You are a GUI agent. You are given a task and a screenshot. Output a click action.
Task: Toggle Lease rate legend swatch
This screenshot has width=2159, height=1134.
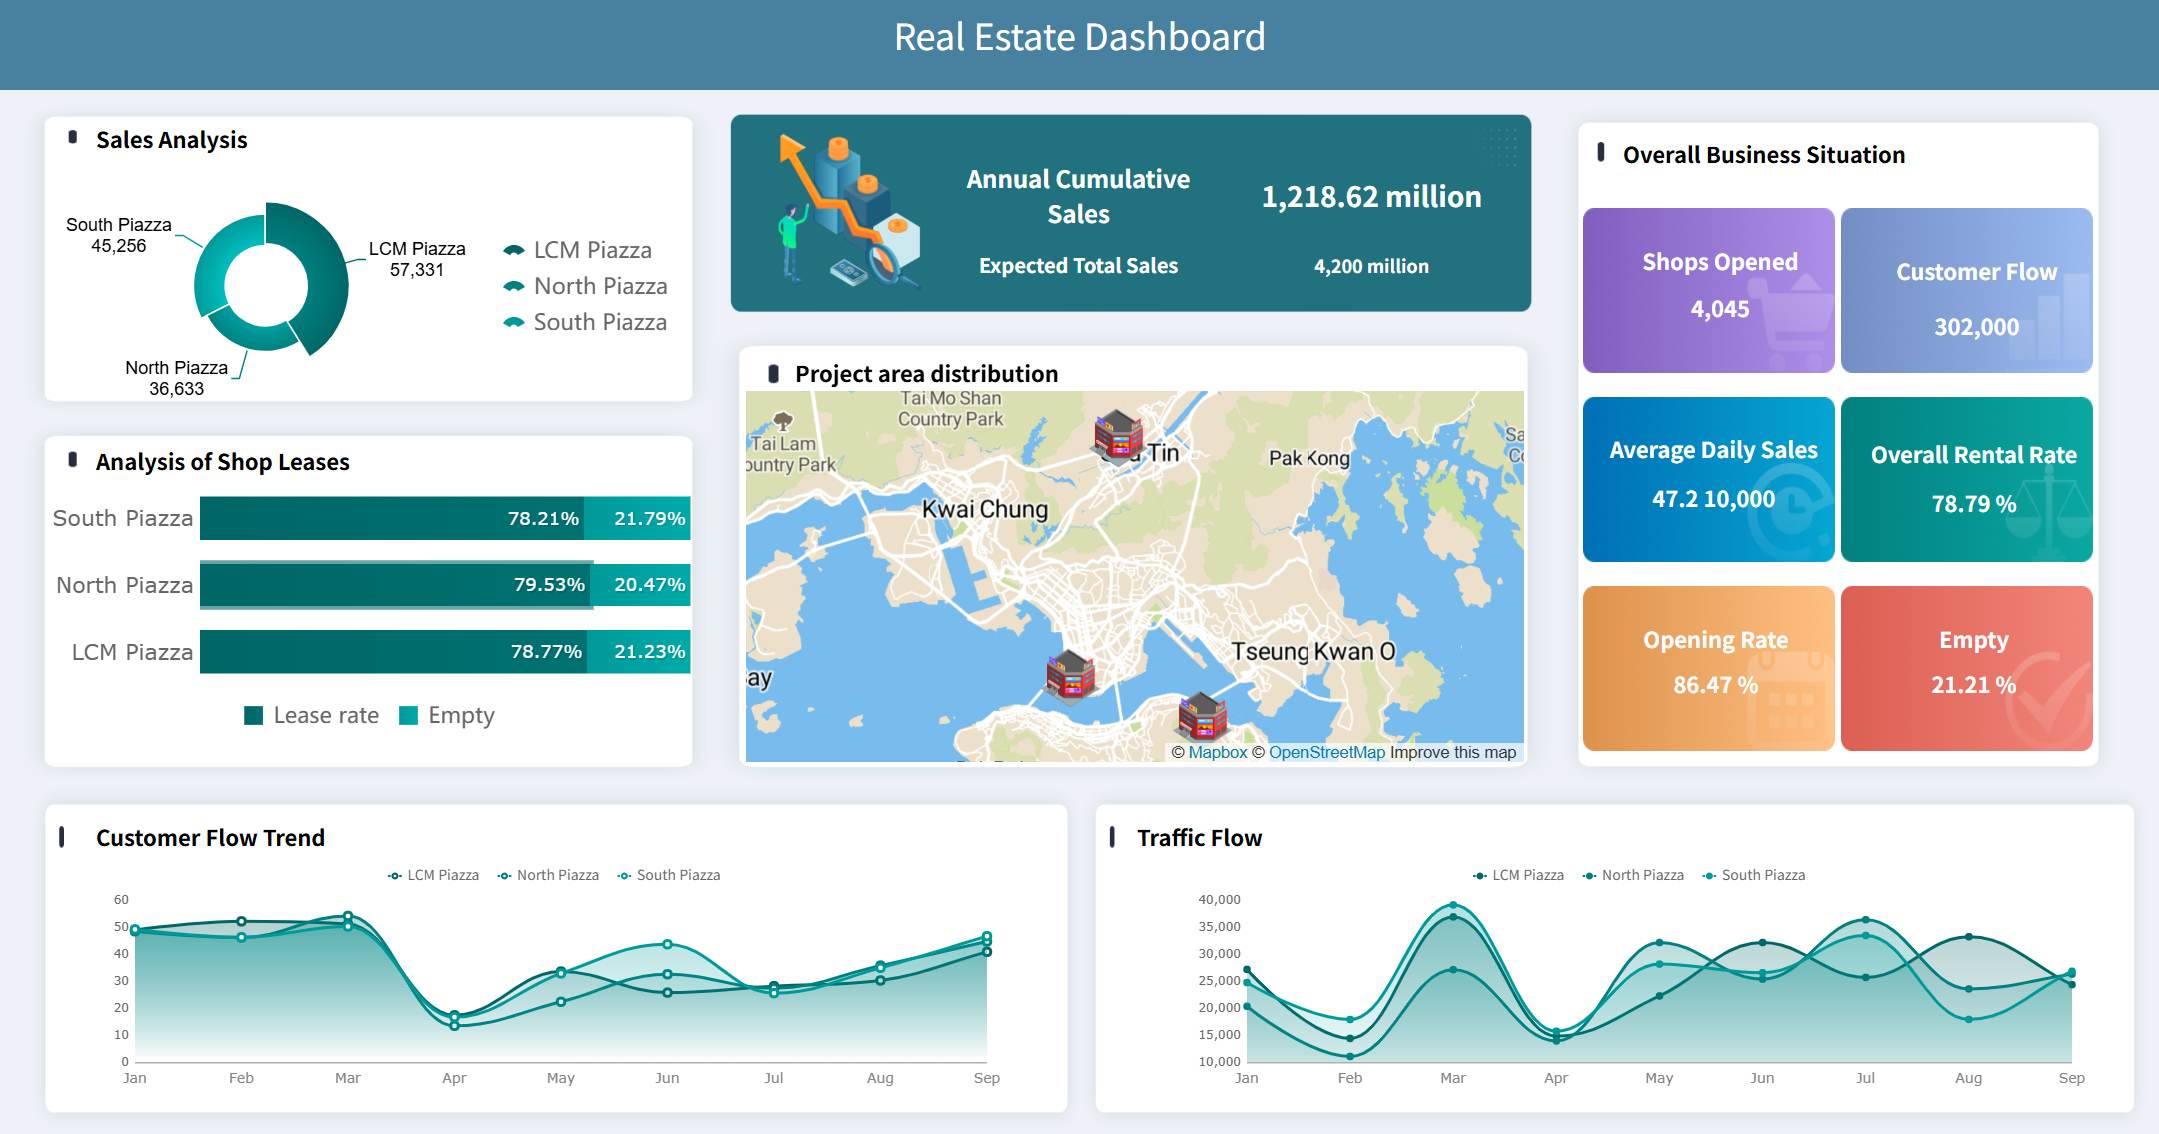pyautogui.click(x=254, y=715)
